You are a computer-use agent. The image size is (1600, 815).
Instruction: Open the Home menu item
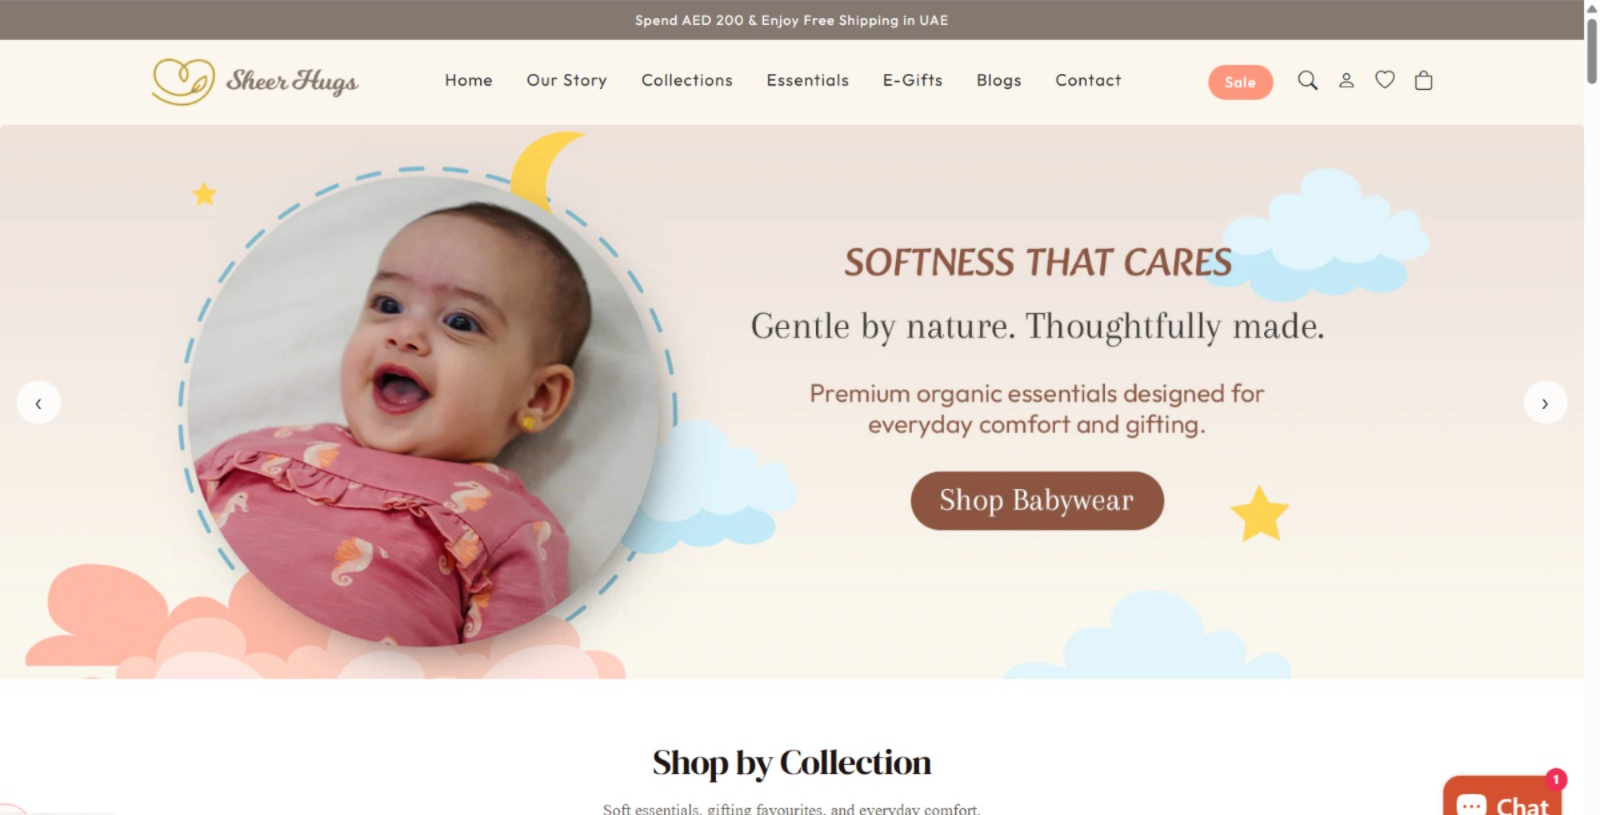[x=468, y=80]
